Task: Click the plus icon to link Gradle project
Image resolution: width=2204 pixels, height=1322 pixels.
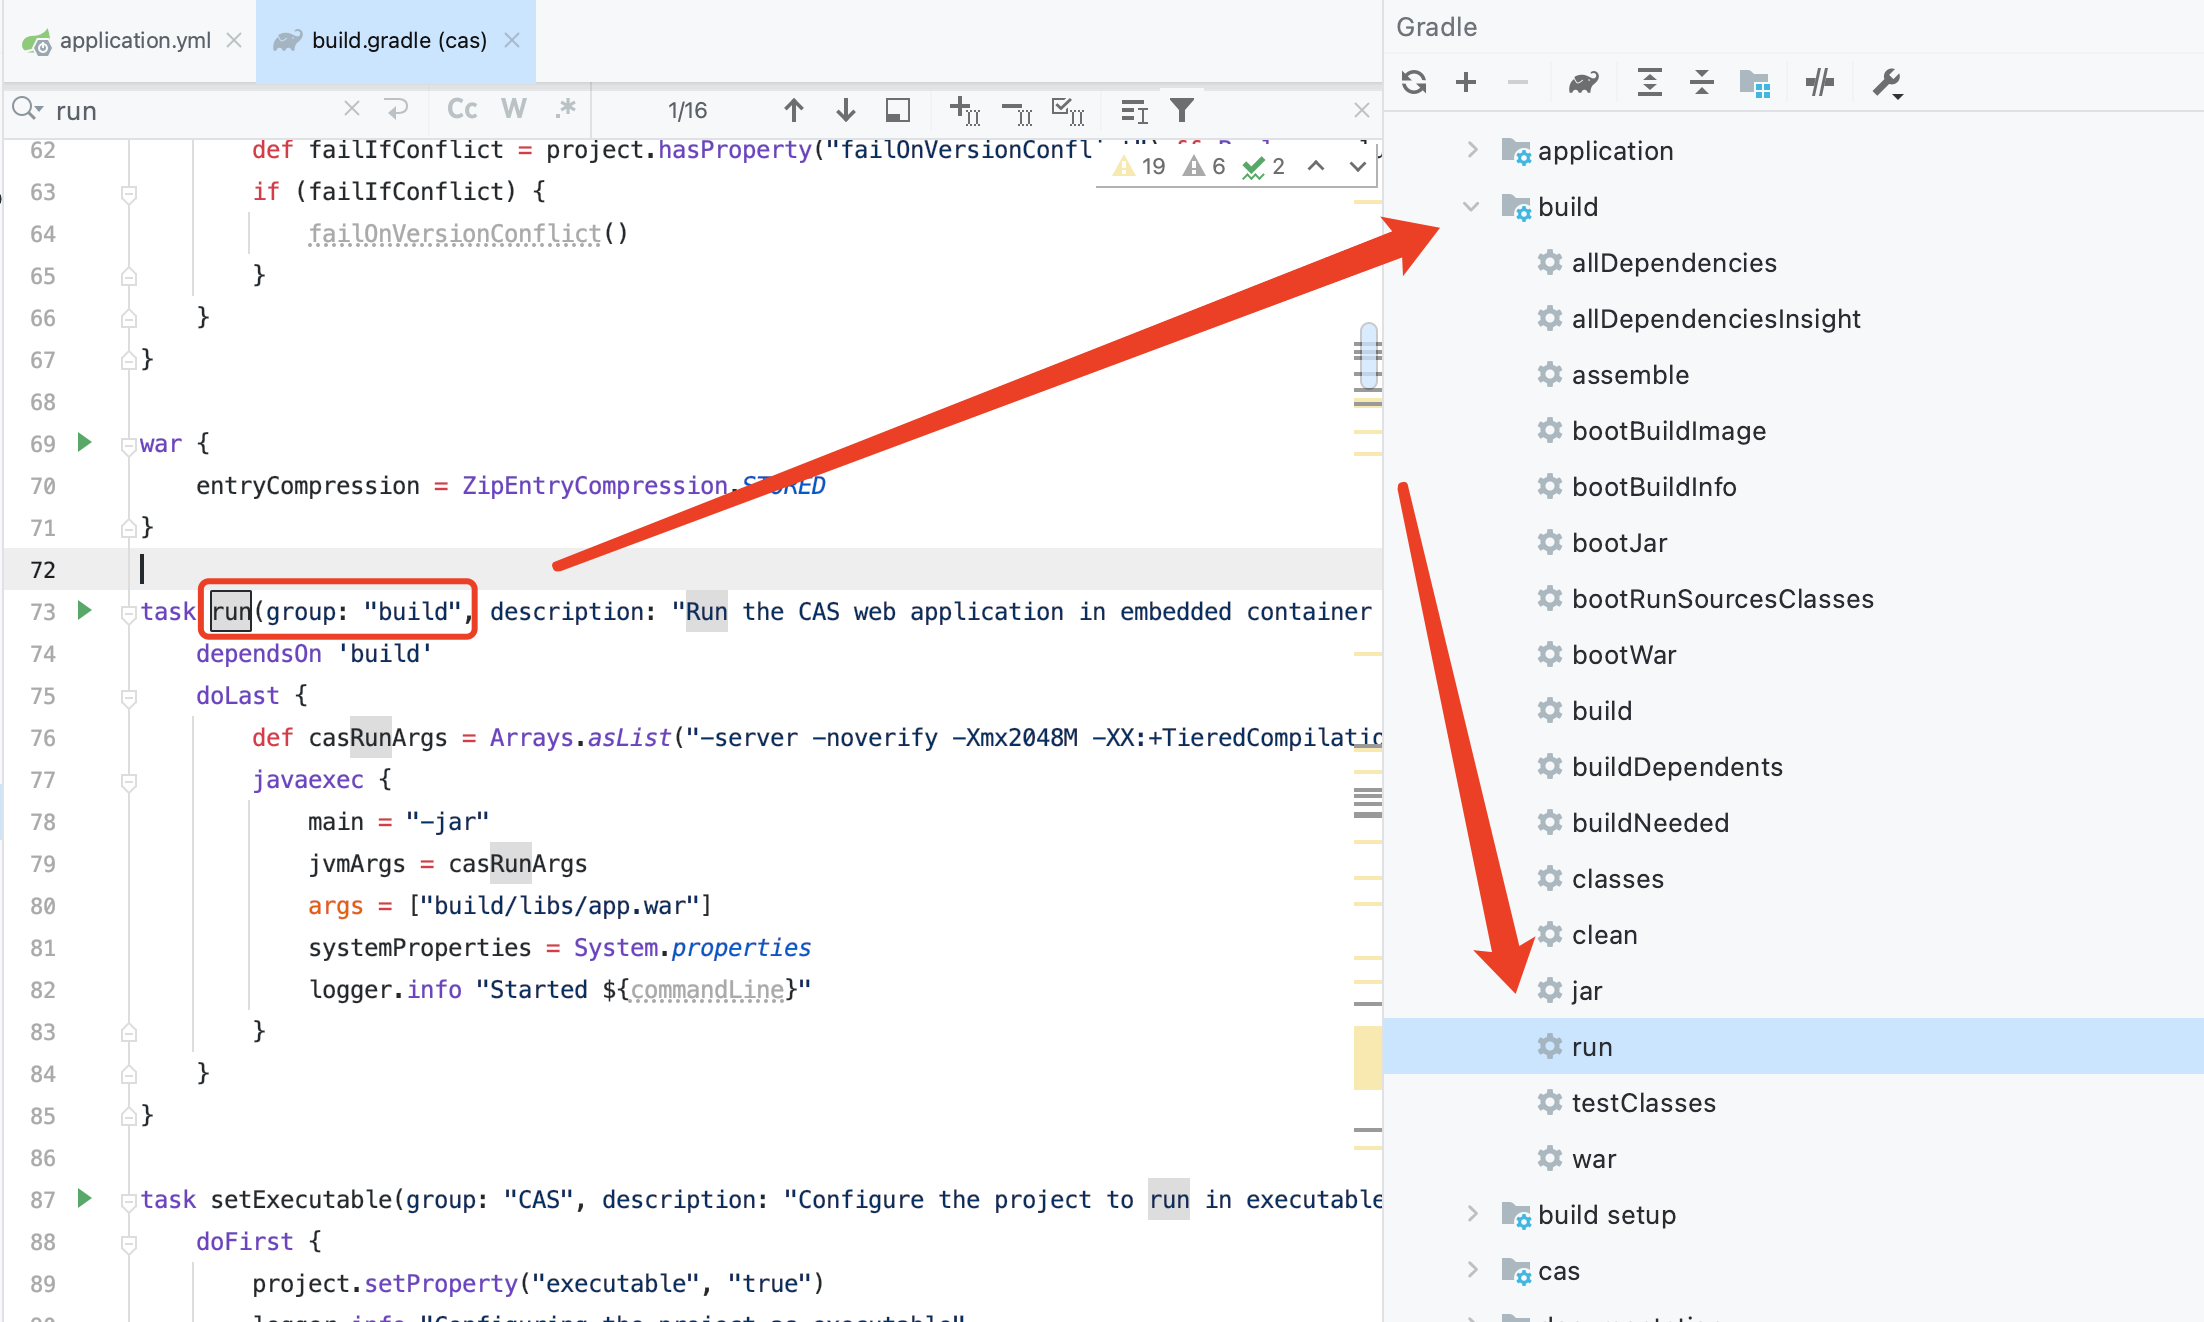Action: [x=1466, y=82]
